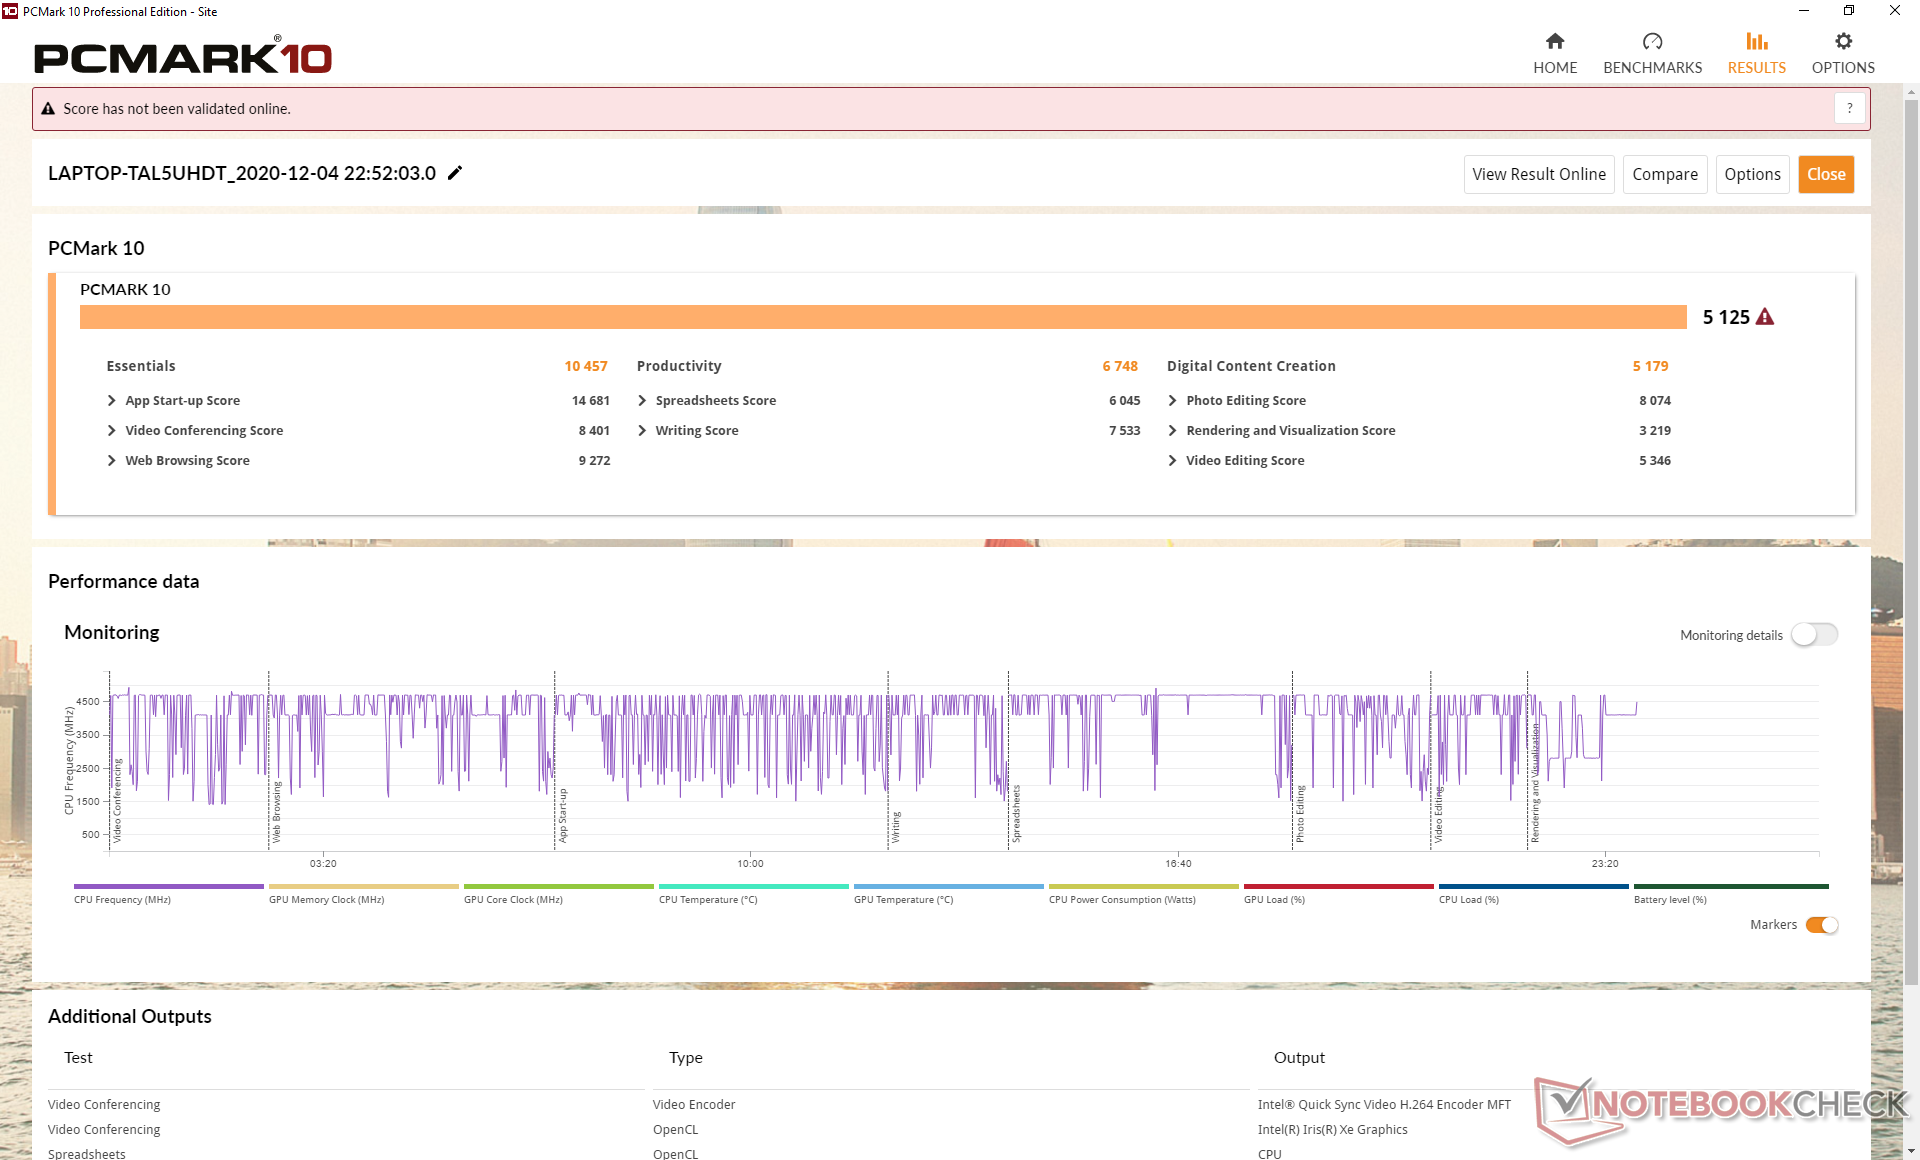
Task: Select the CPU Frequency legend swatch
Action: (x=168, y=886)
